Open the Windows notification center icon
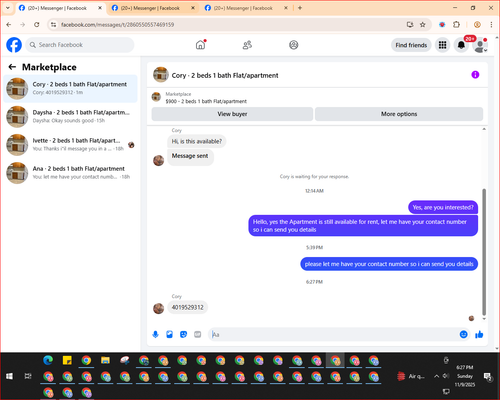500x400 pixels. pos(488,376)
